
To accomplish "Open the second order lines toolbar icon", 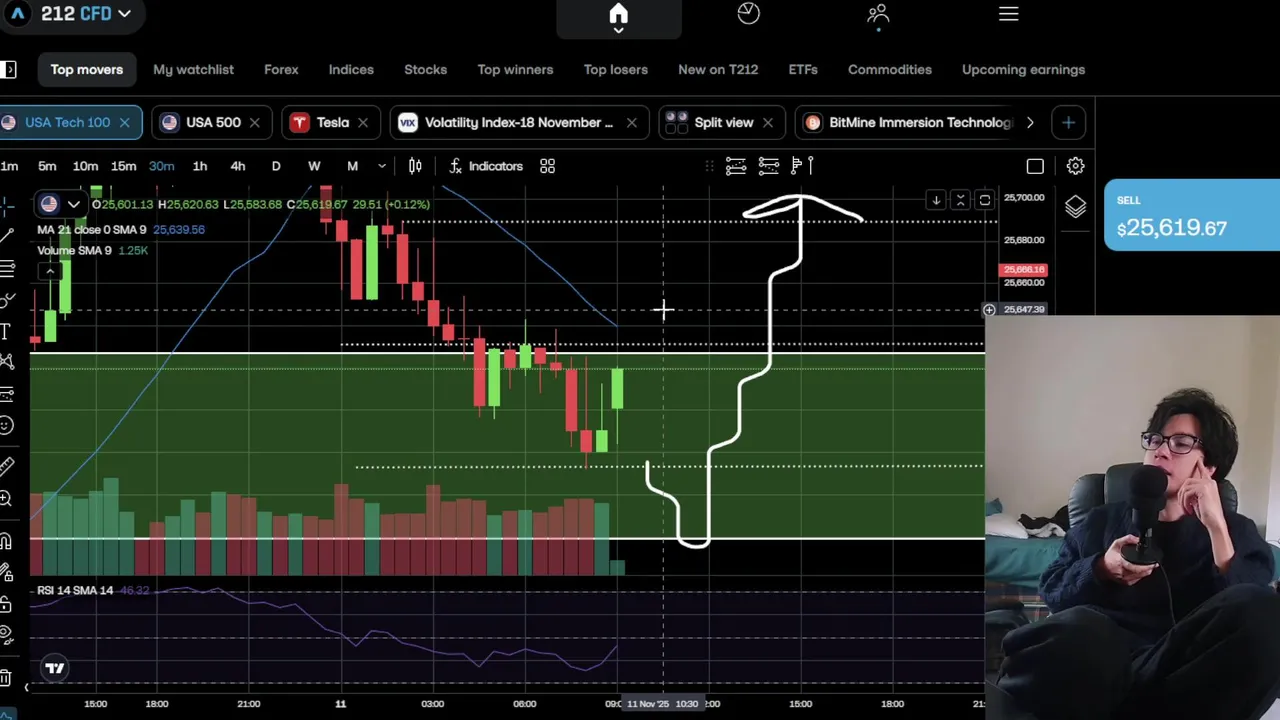I will [769, 166].
